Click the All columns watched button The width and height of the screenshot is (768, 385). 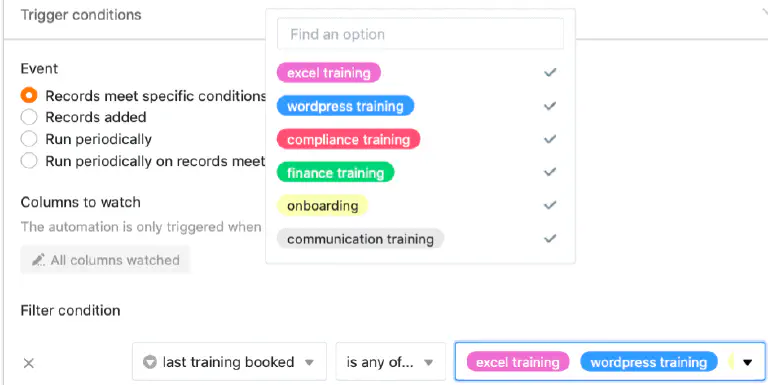105,260
